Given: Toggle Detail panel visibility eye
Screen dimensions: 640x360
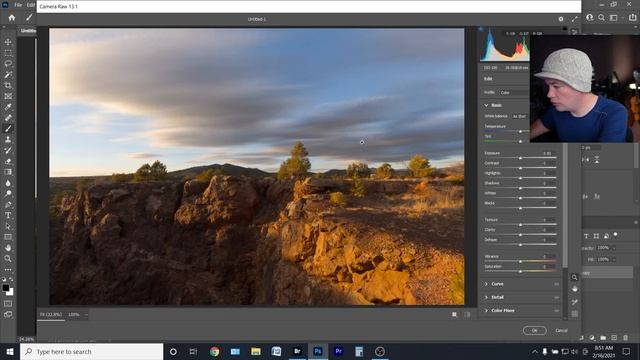Looking at the screenshot, I should pos(556,298).
